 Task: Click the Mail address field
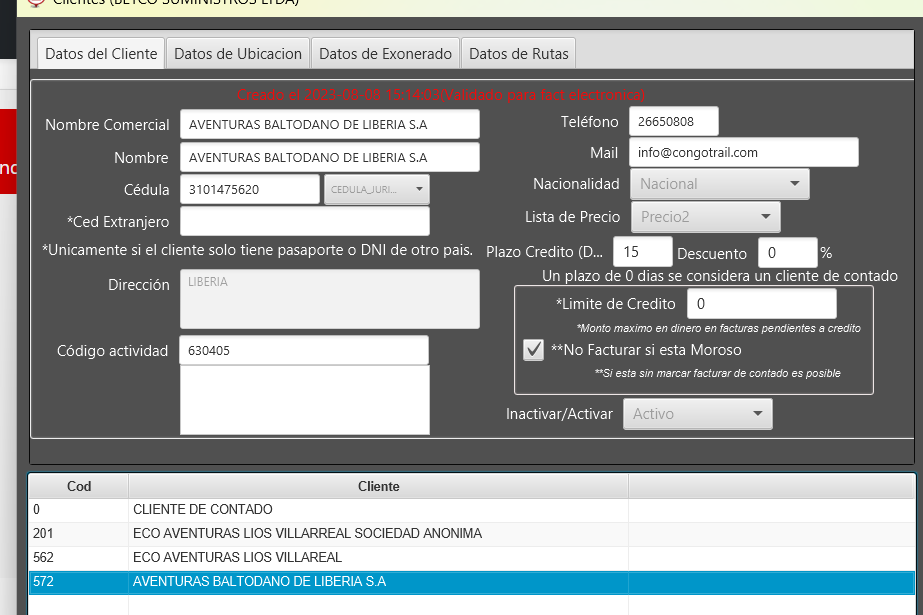[743, 153]
